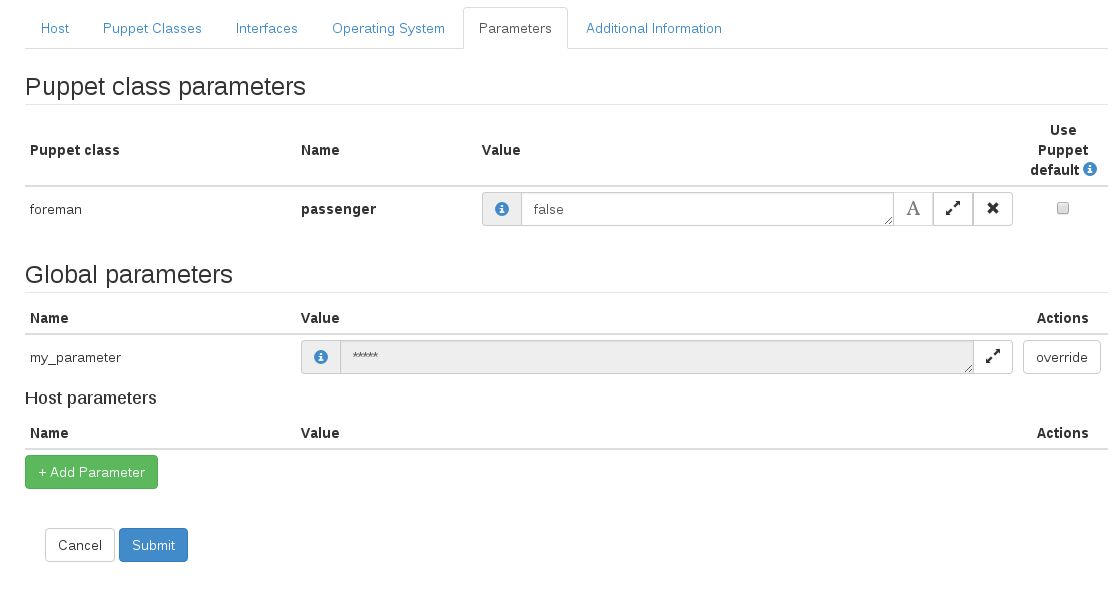Expand the passenger value to fullscreen editor
1118x614 pixels.
(x=953, y=209)
